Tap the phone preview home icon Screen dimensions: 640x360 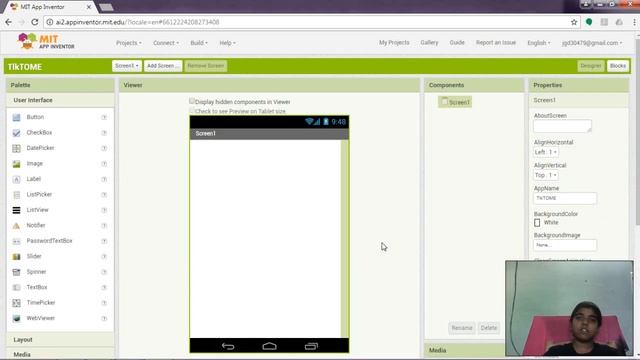269,346
